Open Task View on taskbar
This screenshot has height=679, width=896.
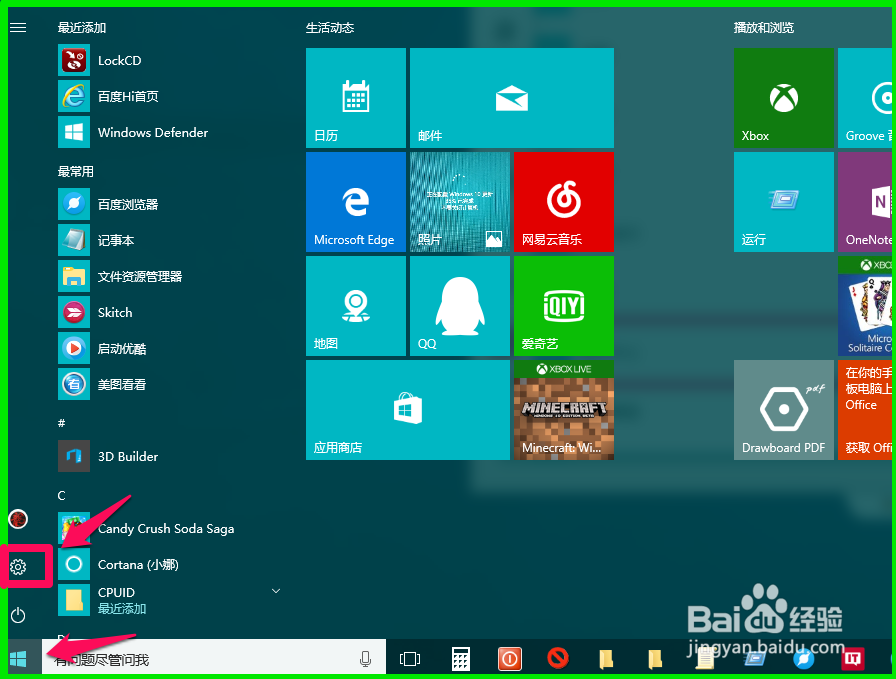click(x=410, y=659)
